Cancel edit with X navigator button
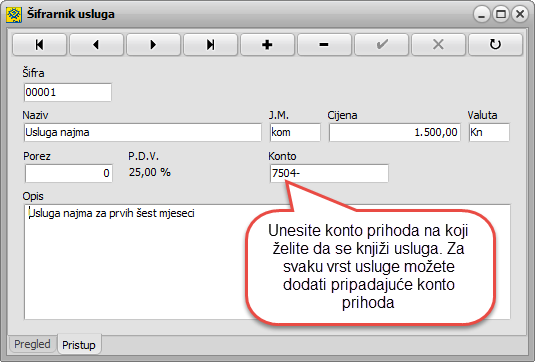535x362 pixels. click(438, 44)
